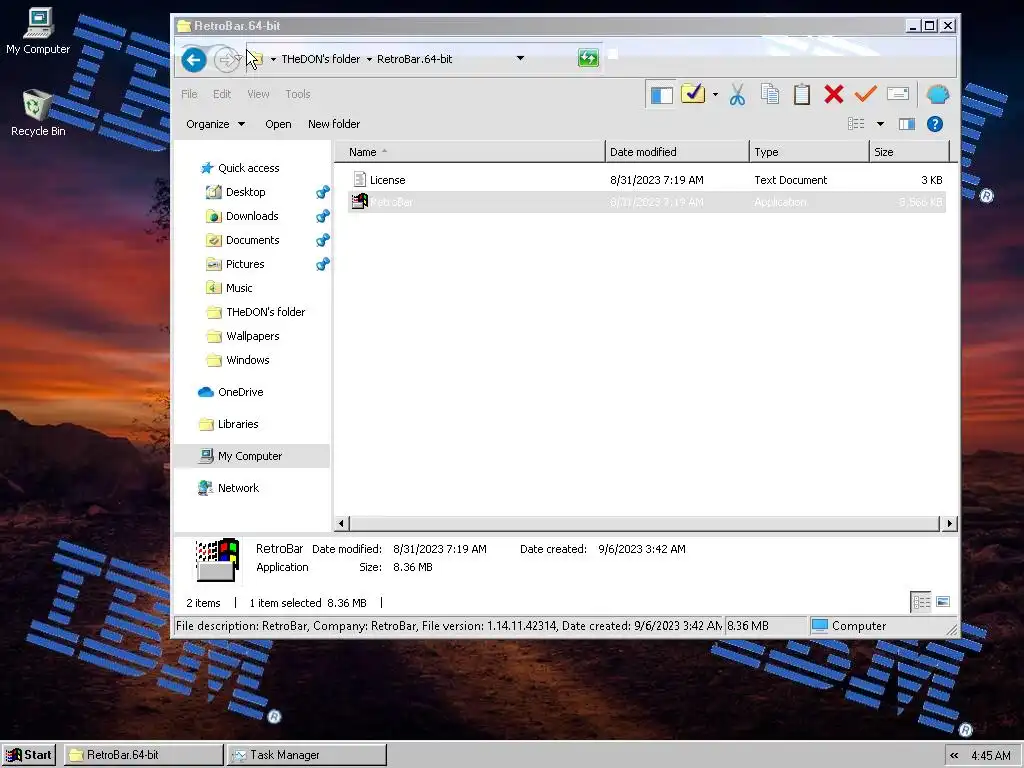
Task: Open Downloads in the sidebar
Action: (252, 216)
